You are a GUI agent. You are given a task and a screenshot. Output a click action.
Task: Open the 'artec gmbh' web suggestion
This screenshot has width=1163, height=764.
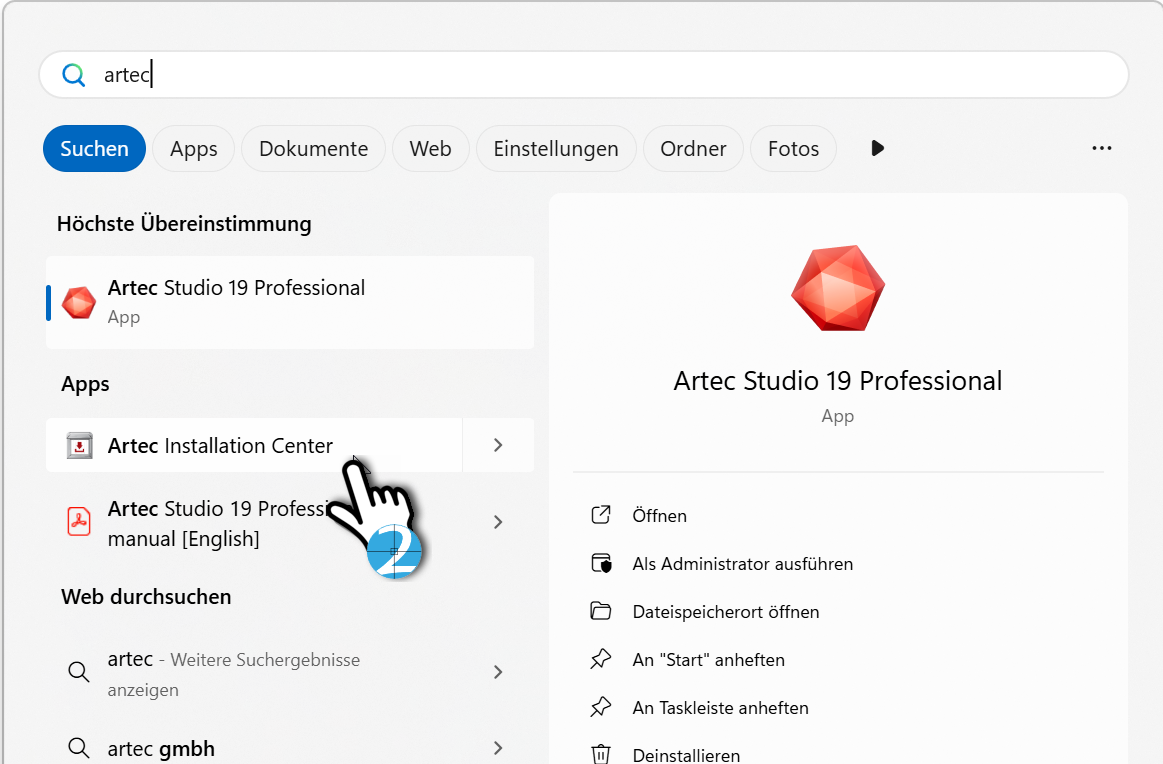point(254,748)
